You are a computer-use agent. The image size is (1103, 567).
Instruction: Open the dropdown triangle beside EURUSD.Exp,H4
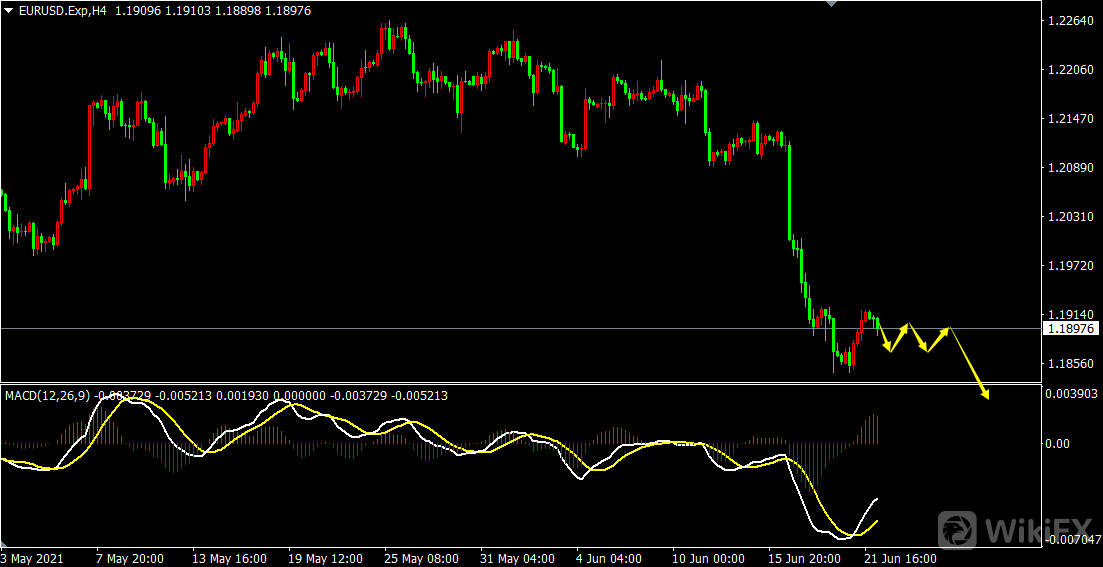click(x=9, y=10)
